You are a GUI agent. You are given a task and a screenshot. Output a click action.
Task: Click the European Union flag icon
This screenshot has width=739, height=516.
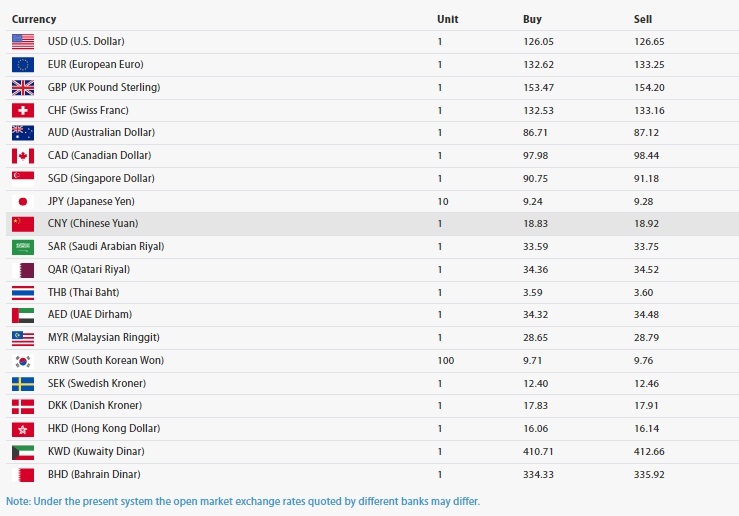tap(23, 65)
